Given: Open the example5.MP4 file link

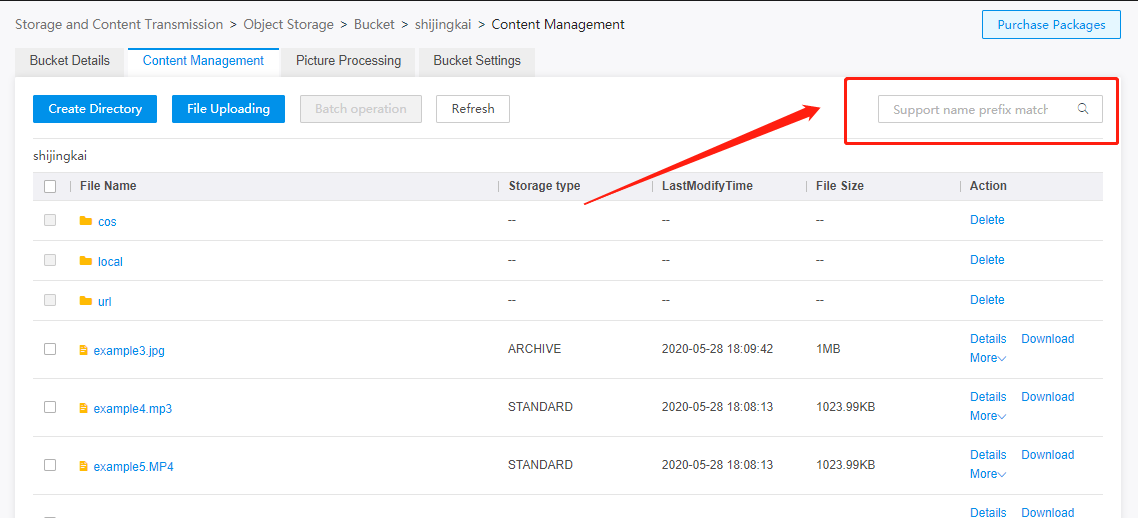Looking at the screenshot, I should (x=134, y=467).
